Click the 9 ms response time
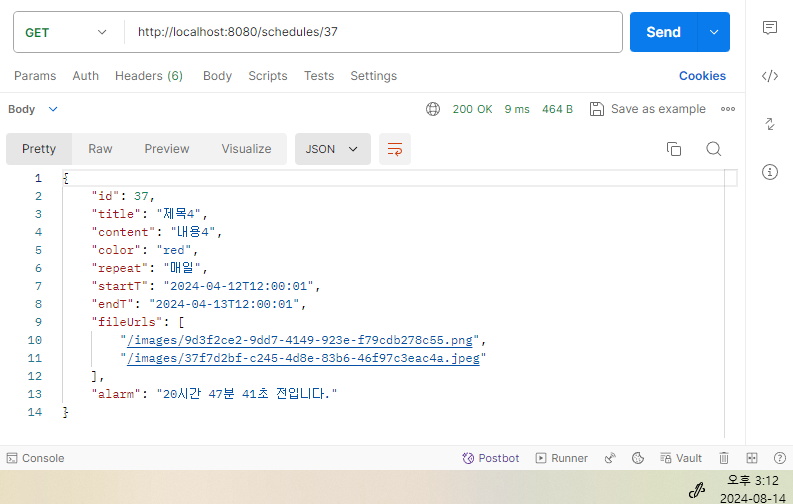This screenshot has height=504, width=793. tap(517, 109)
